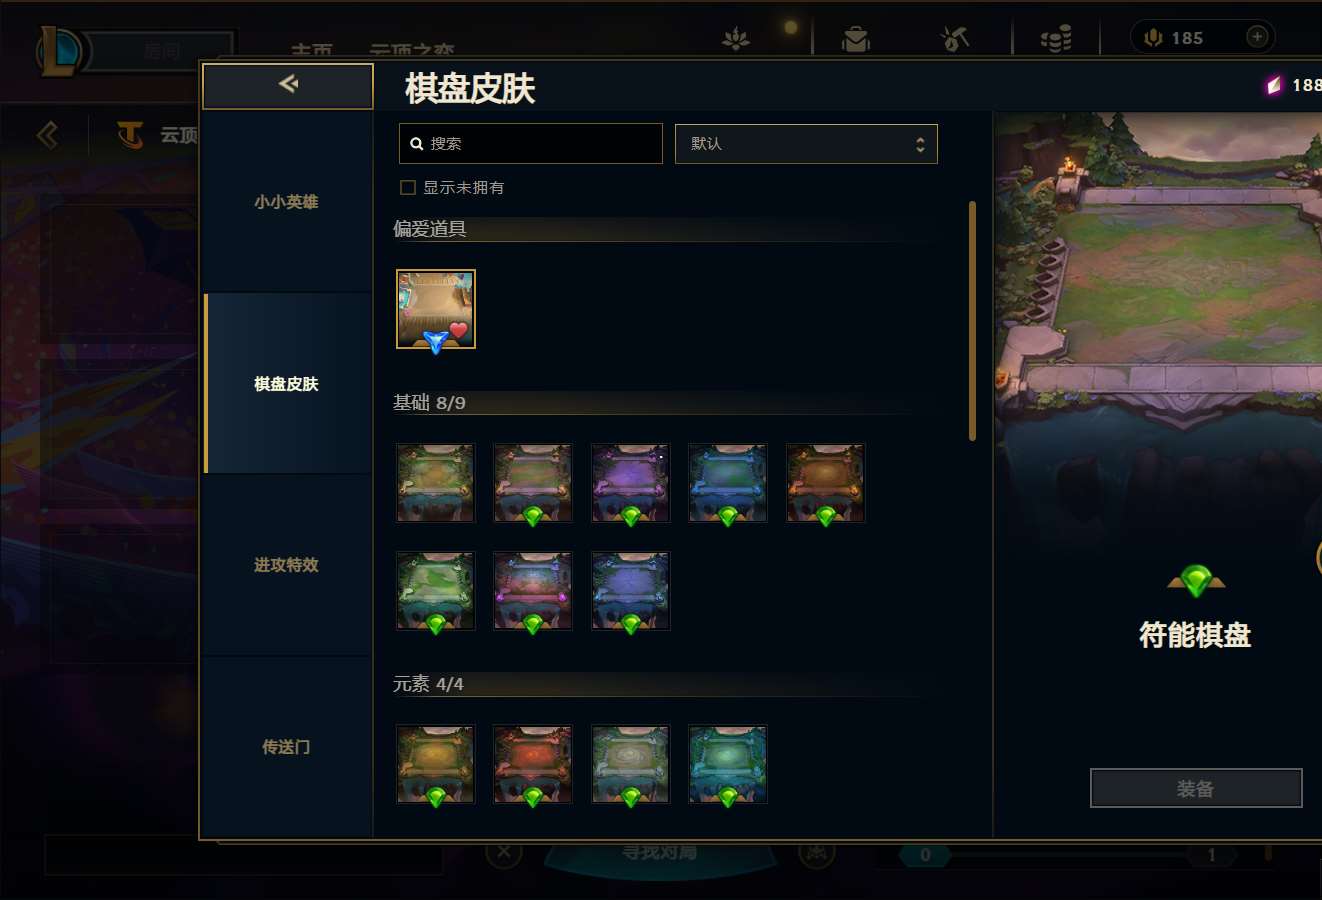Click the plus icon next to 185 currency
The image size is (1322, 900).
tap(1257, 37)
